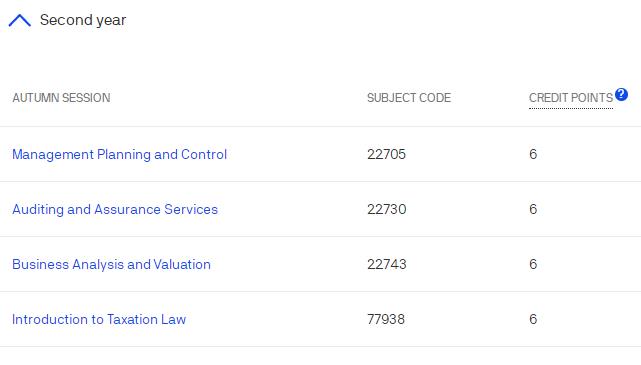Click the Second year heading text
641x365 pixels.
(83, 20)
